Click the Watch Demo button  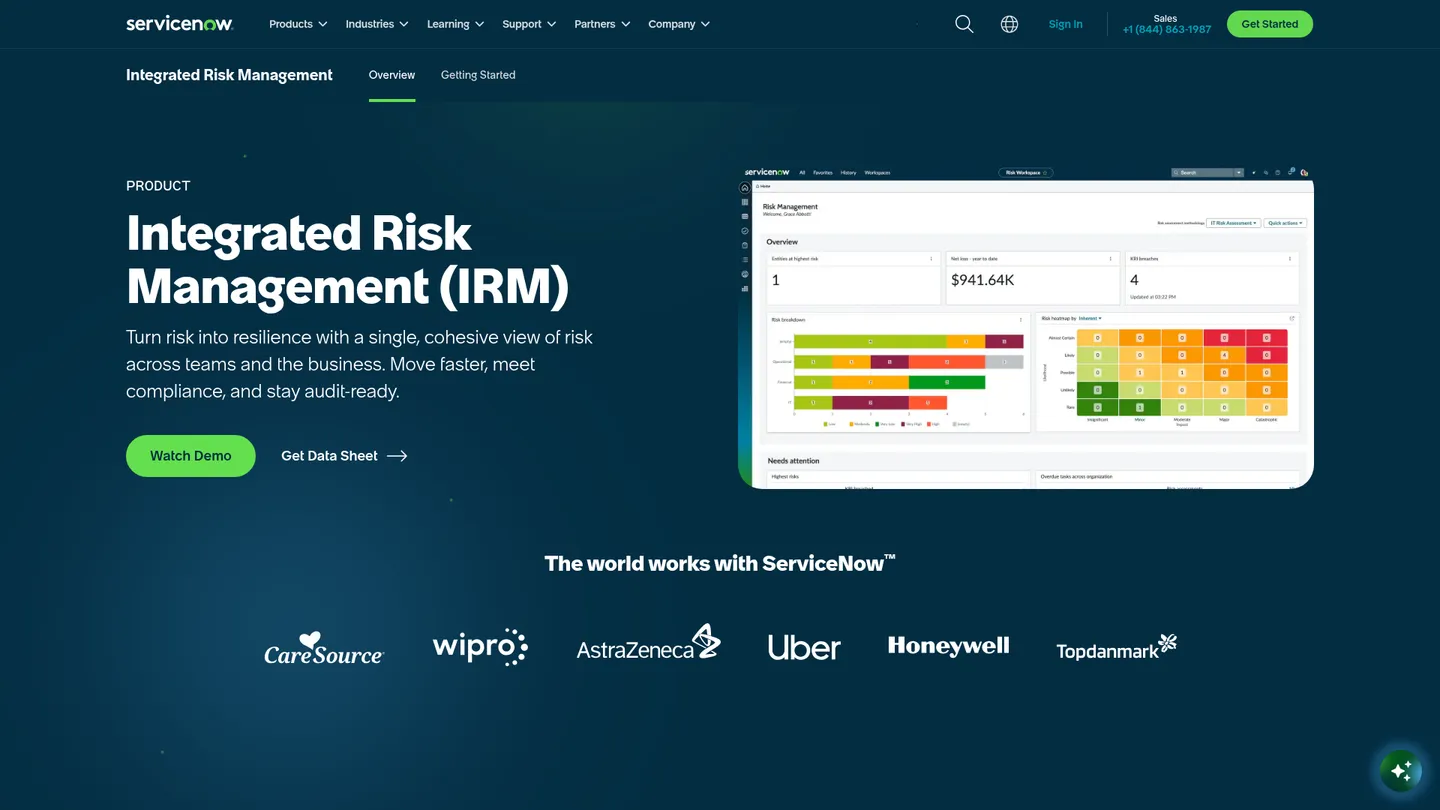point(191,456)
